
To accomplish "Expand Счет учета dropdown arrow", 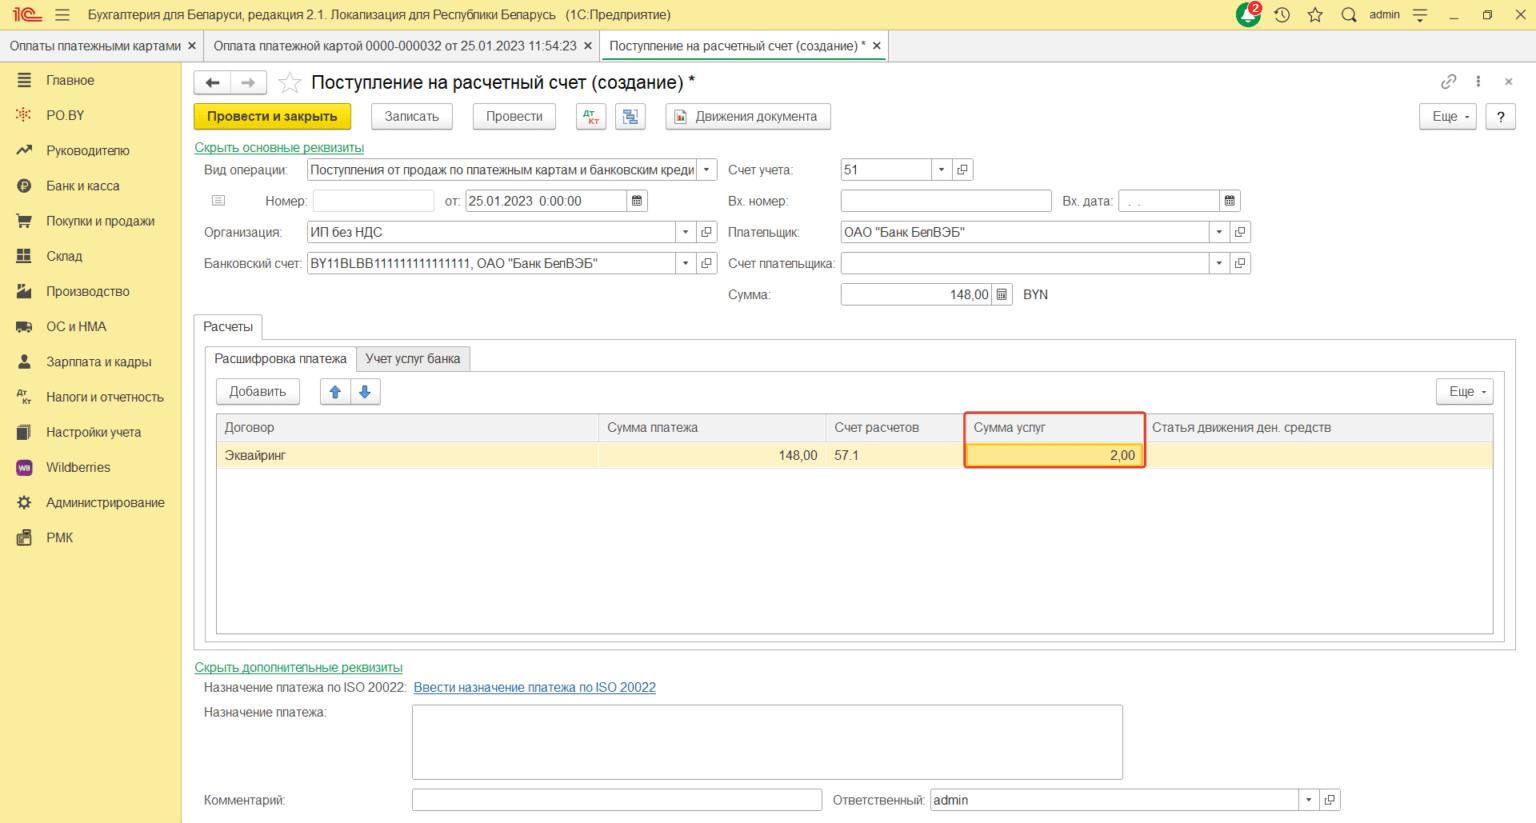I will [941, 170].
